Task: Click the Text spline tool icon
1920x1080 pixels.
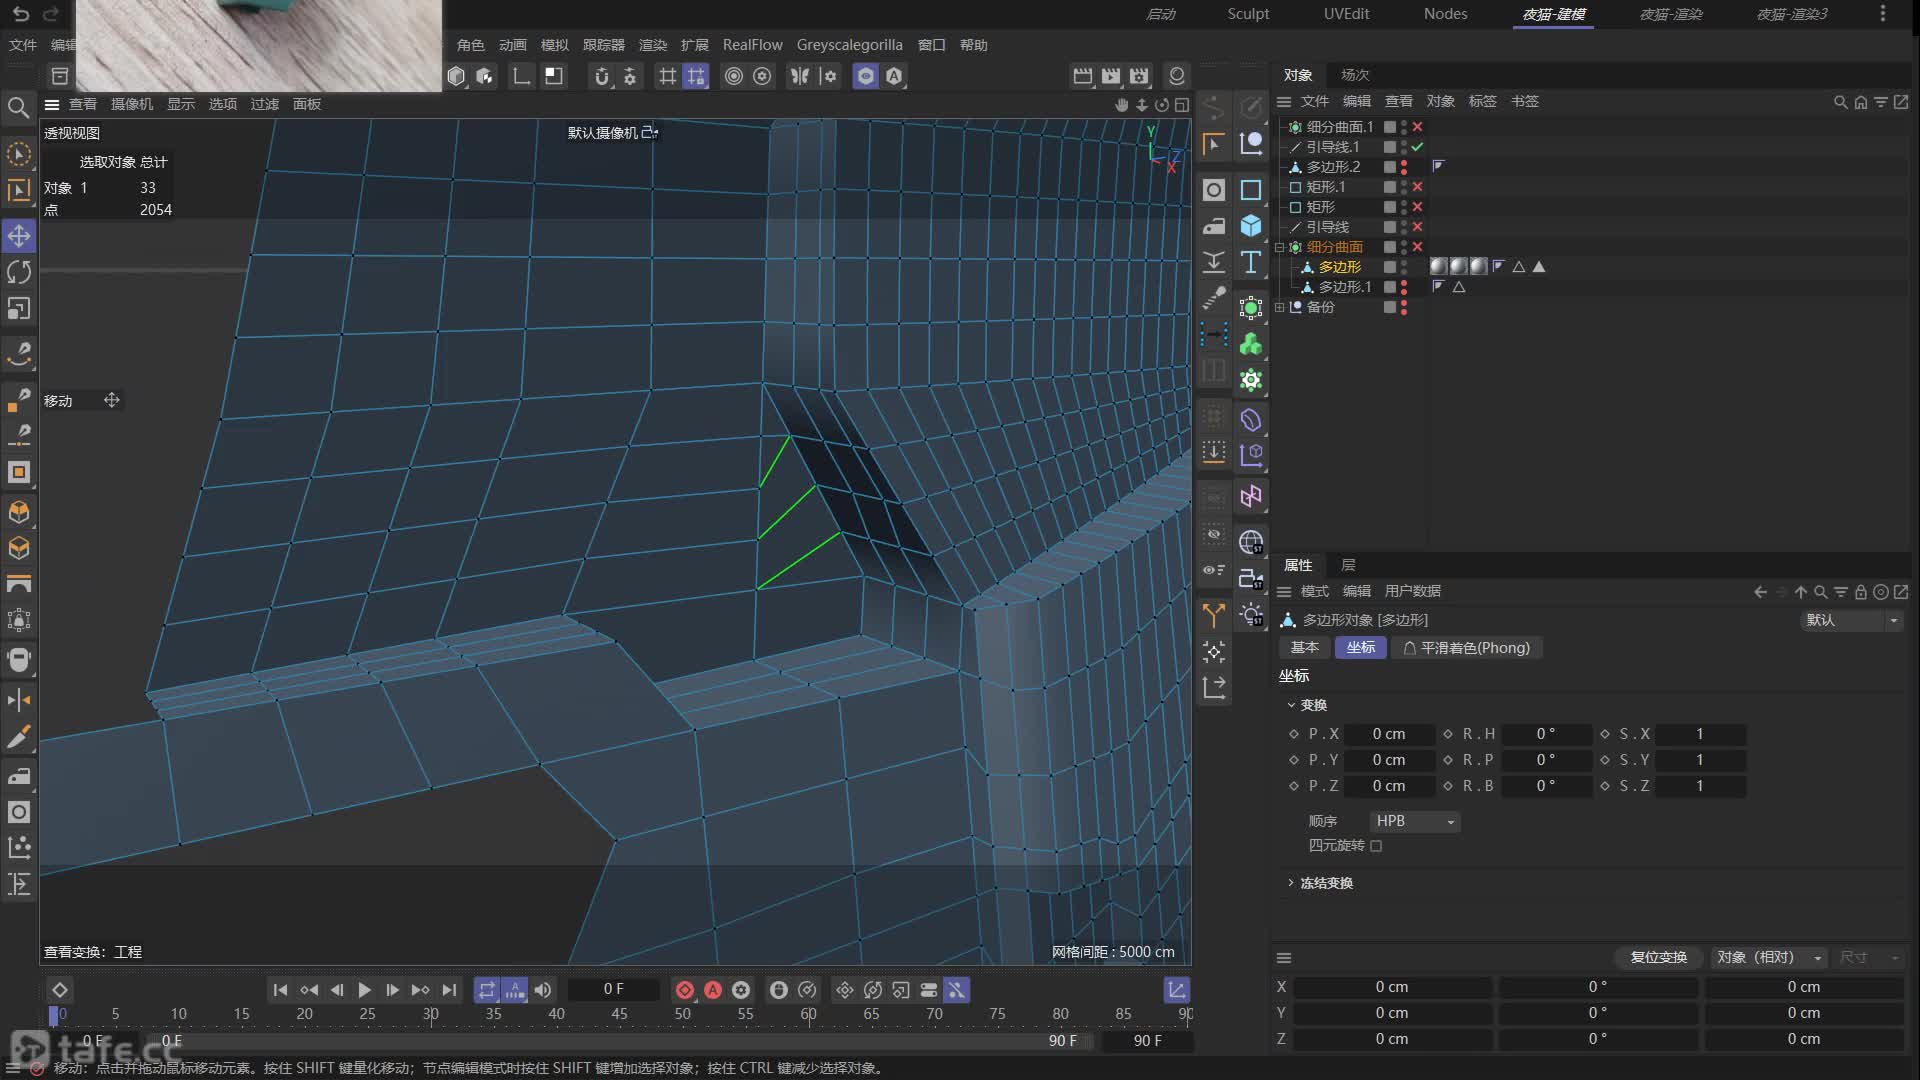Action: (x=1250, y=262)
